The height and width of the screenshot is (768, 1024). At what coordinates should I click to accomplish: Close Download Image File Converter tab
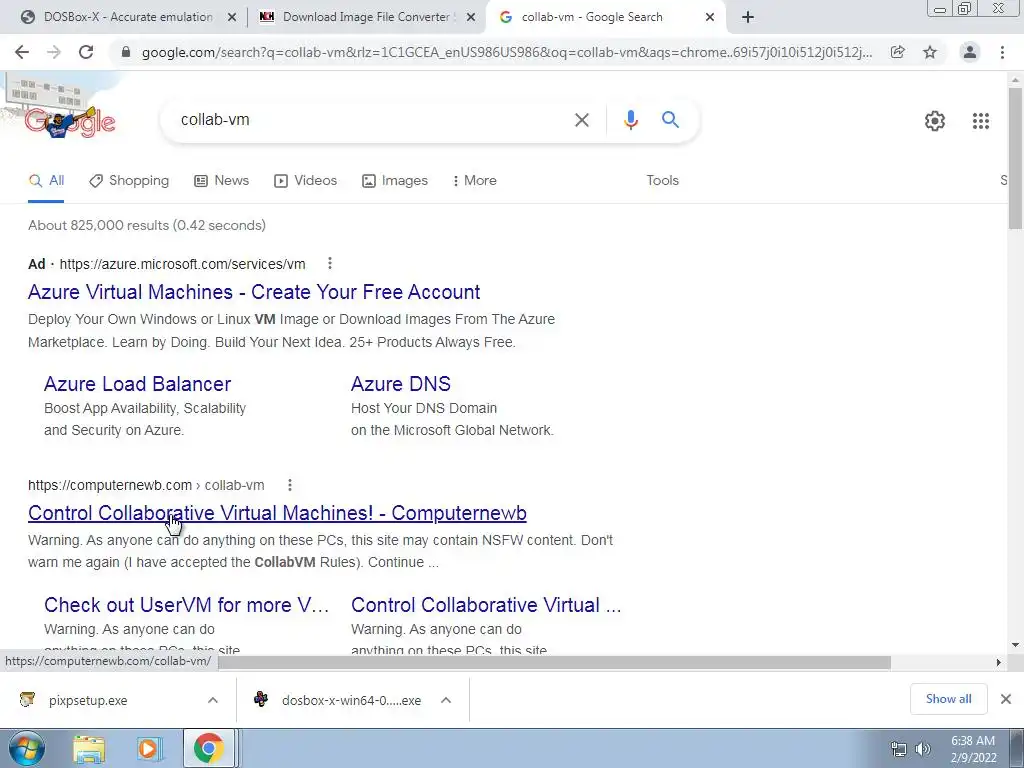click(x=470, y=18)
